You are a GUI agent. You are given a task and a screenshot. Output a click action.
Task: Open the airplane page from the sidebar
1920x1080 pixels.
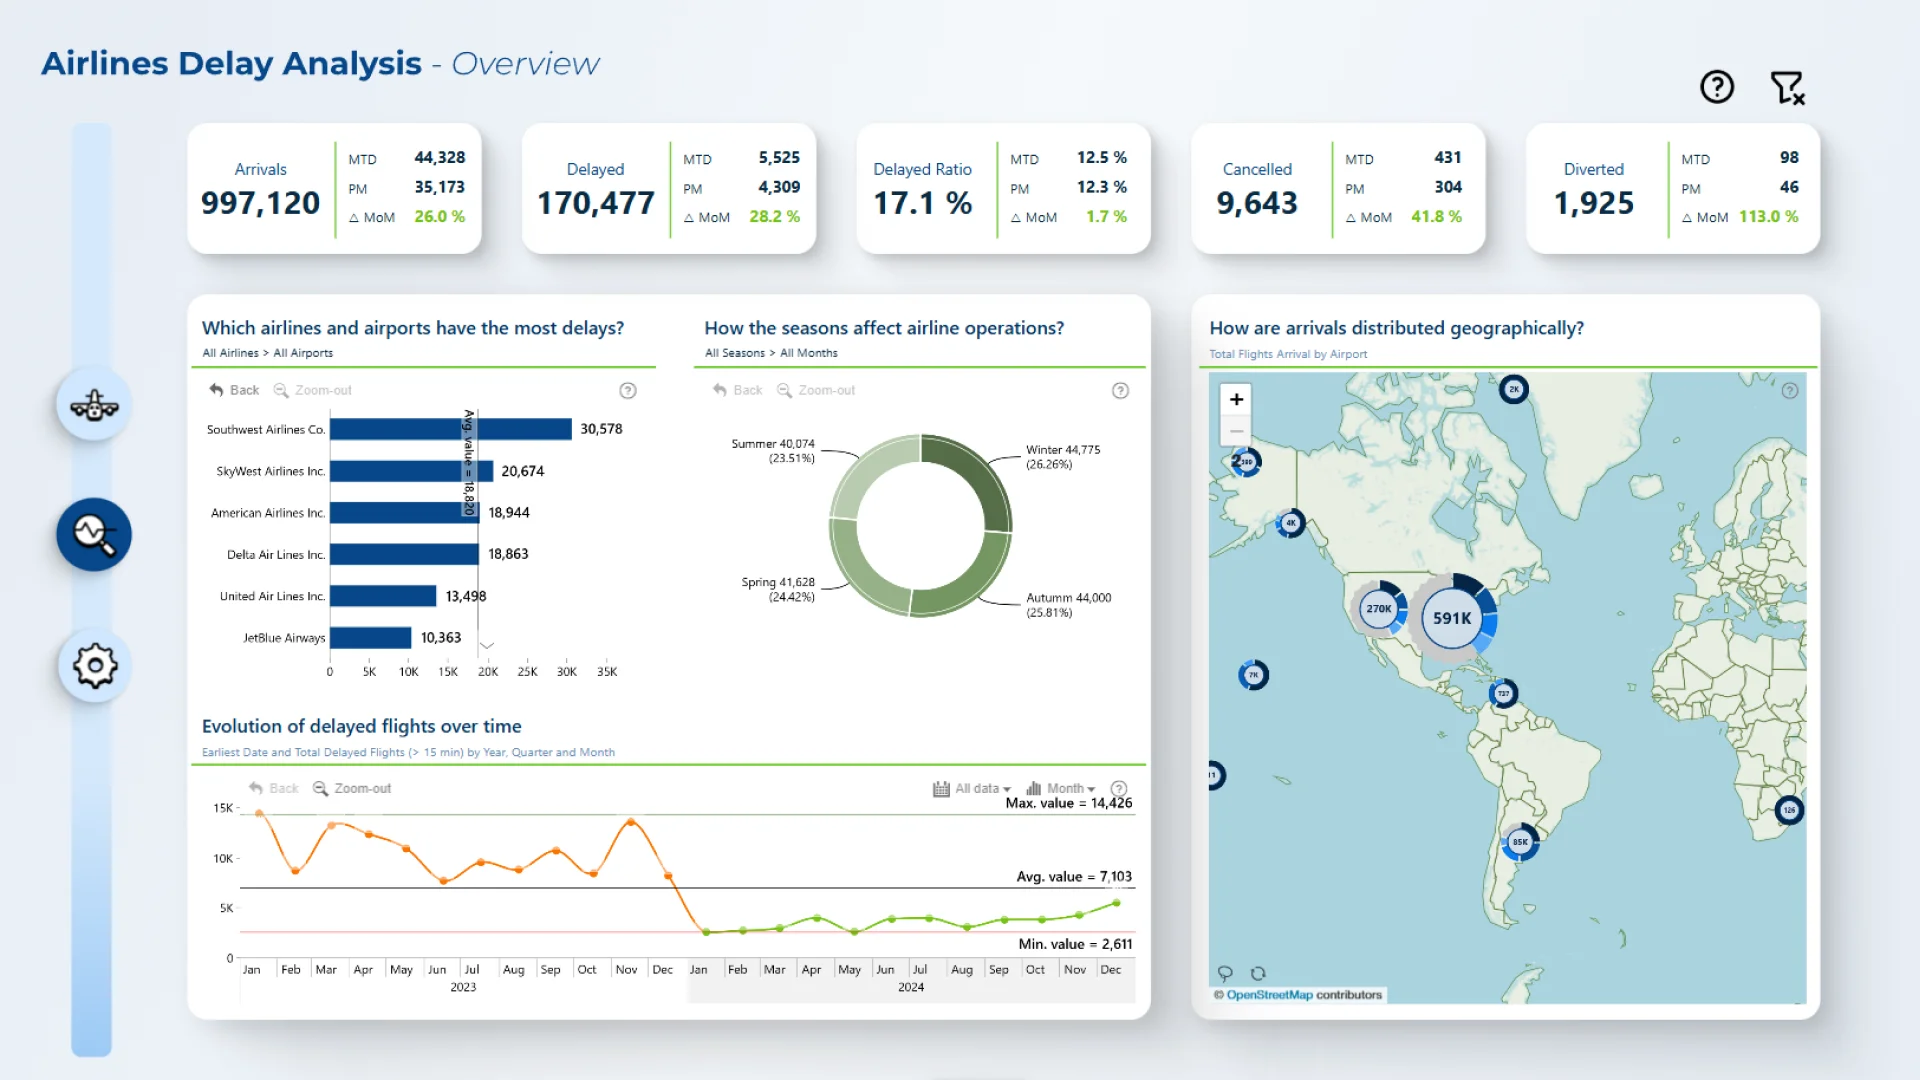click(x=94, y=405)
